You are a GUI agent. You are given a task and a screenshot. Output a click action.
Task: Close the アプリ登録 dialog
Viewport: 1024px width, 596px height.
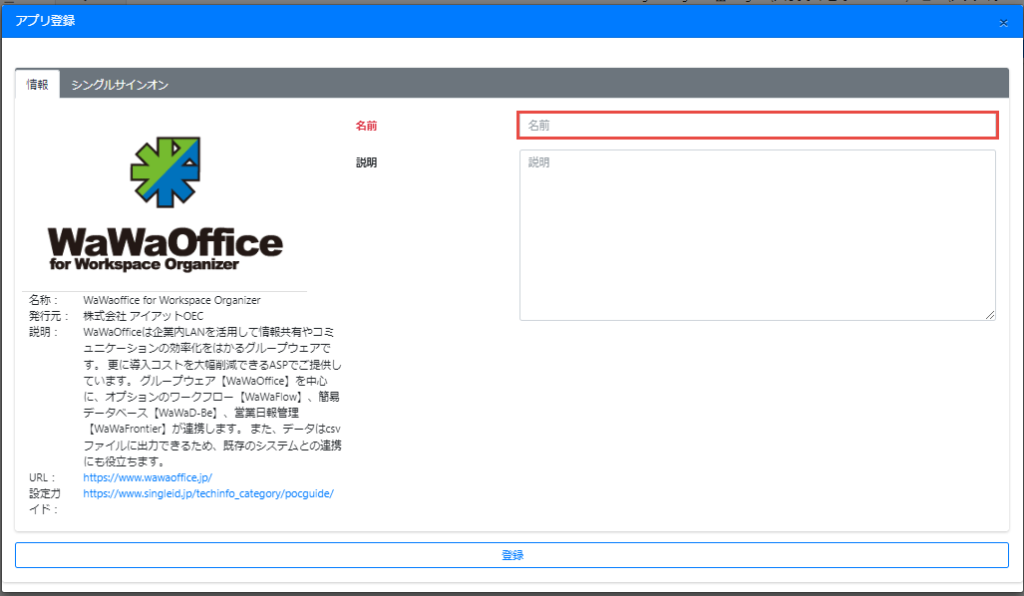pos(1003,22)
